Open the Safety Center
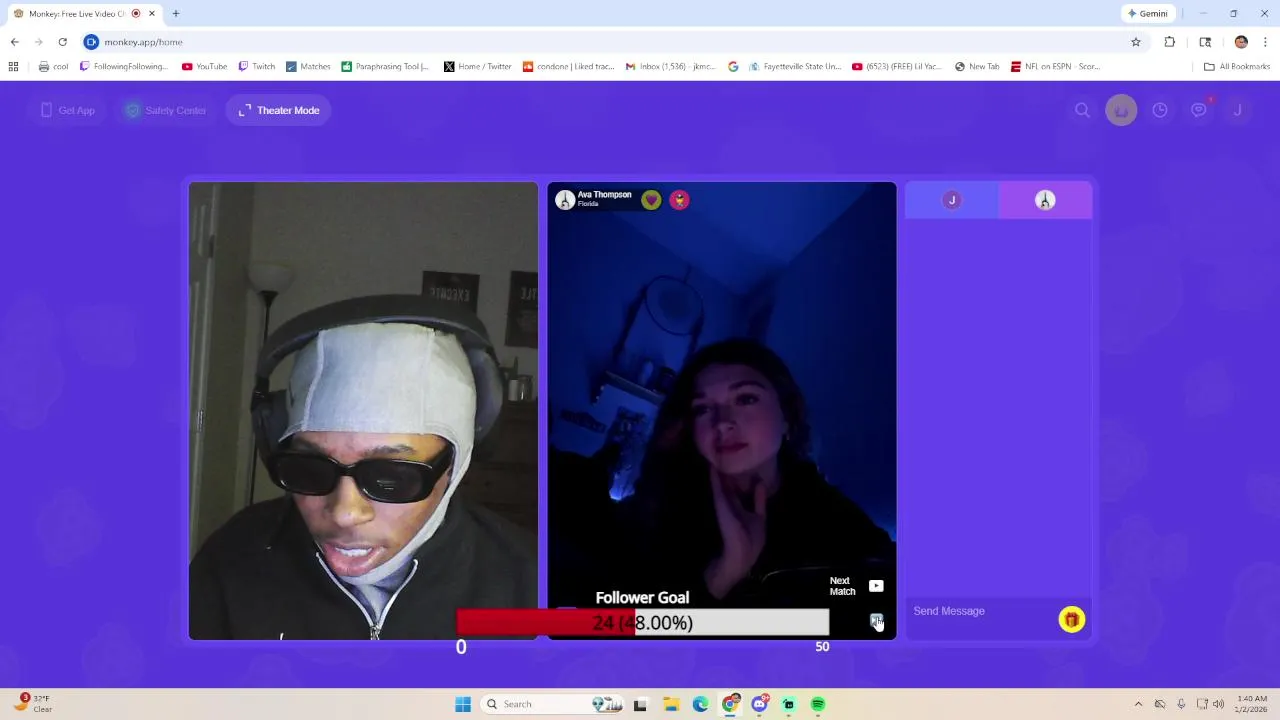This screenshot has height=720, width=1280. click(165, 110)
